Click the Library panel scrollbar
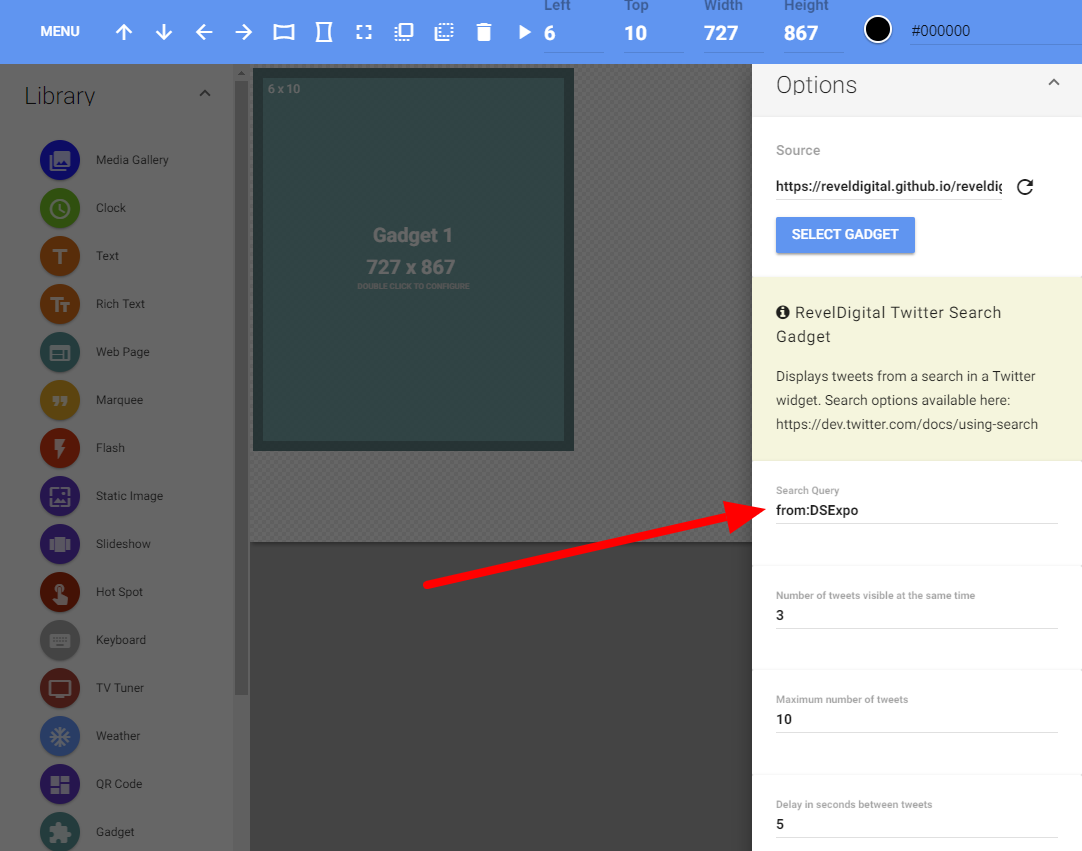The image size is (1082, 851). coord(241,387)
